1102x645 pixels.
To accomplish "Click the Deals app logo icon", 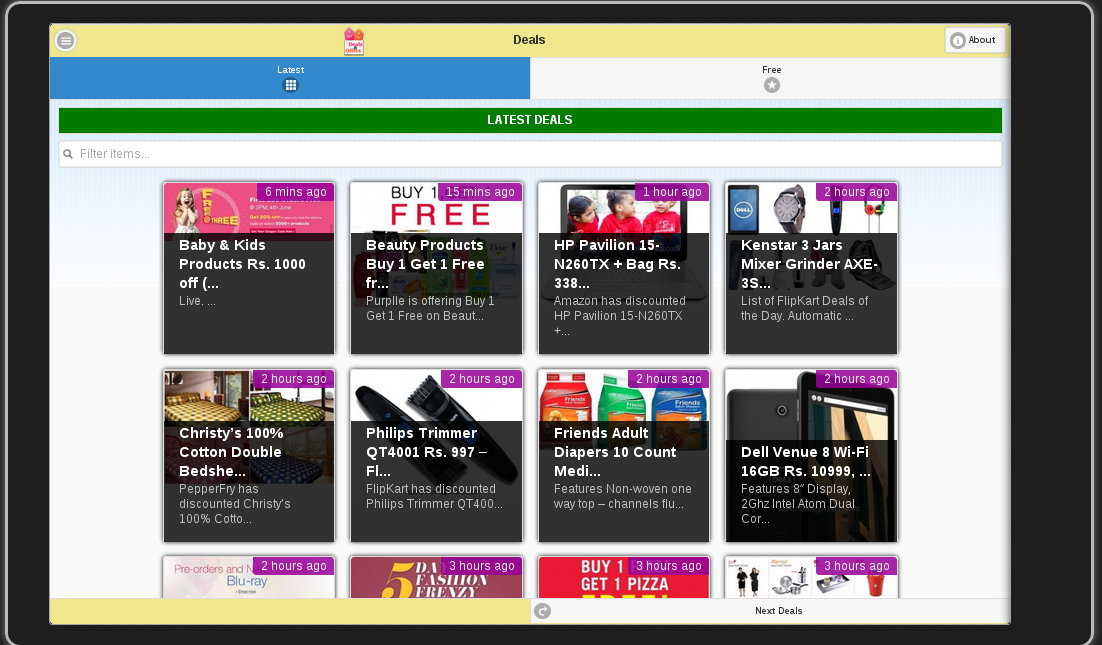I will coord(354,41).
